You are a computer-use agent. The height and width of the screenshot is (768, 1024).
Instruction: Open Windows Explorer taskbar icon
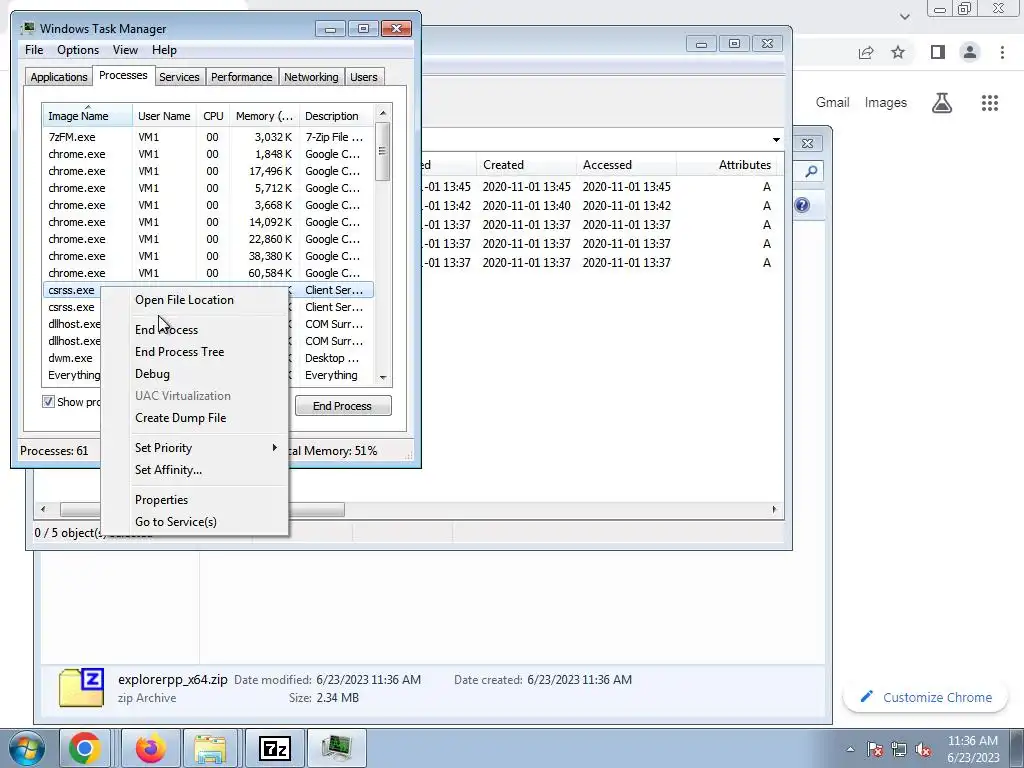click(x=211, y=748)
